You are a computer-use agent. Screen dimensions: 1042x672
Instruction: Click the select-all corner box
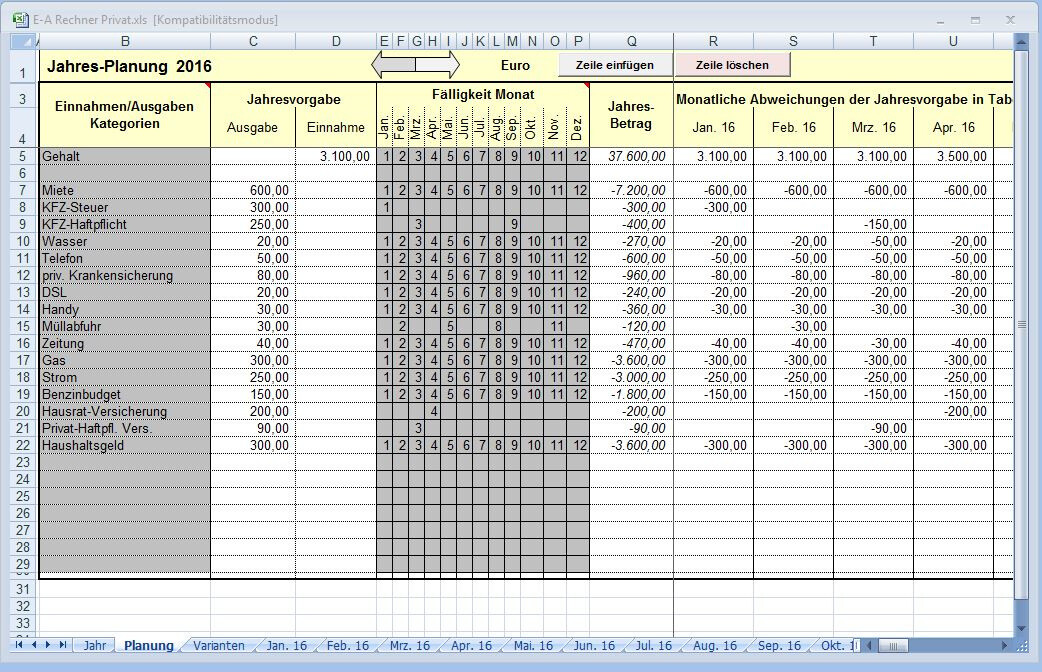[x=23, y=41]
